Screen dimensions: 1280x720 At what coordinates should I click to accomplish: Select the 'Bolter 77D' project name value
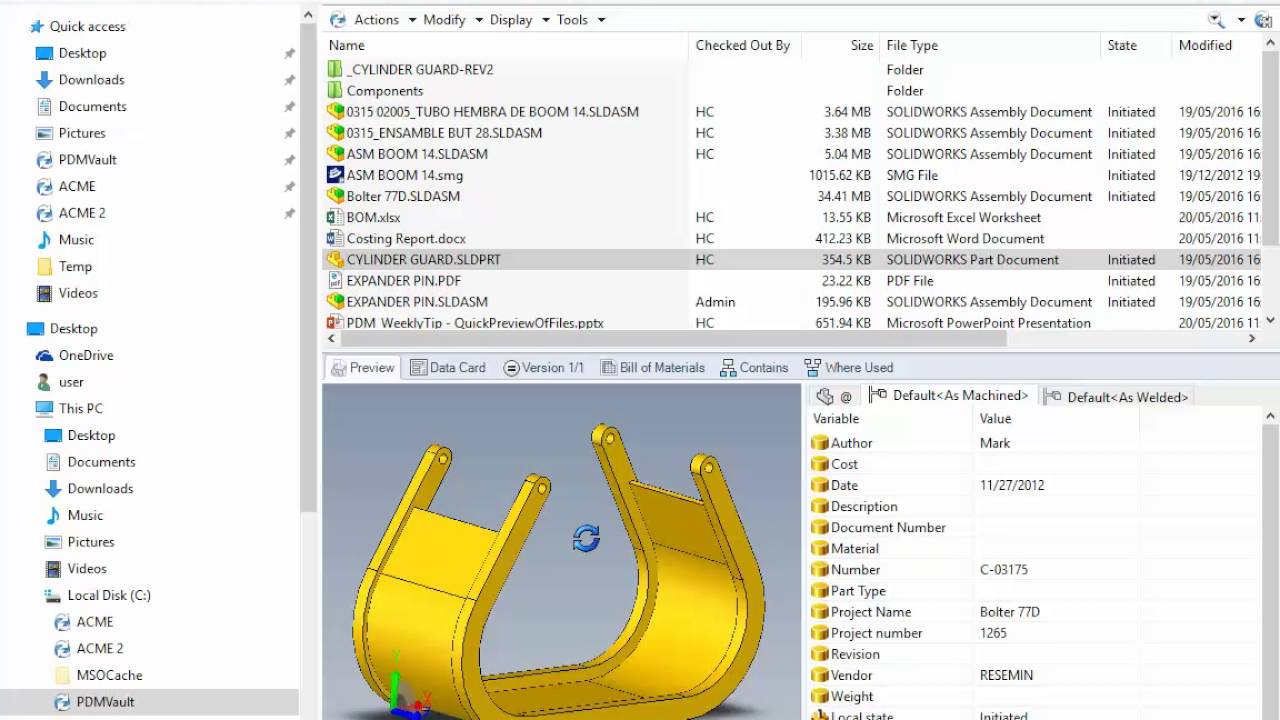[x=1010, y=612]
